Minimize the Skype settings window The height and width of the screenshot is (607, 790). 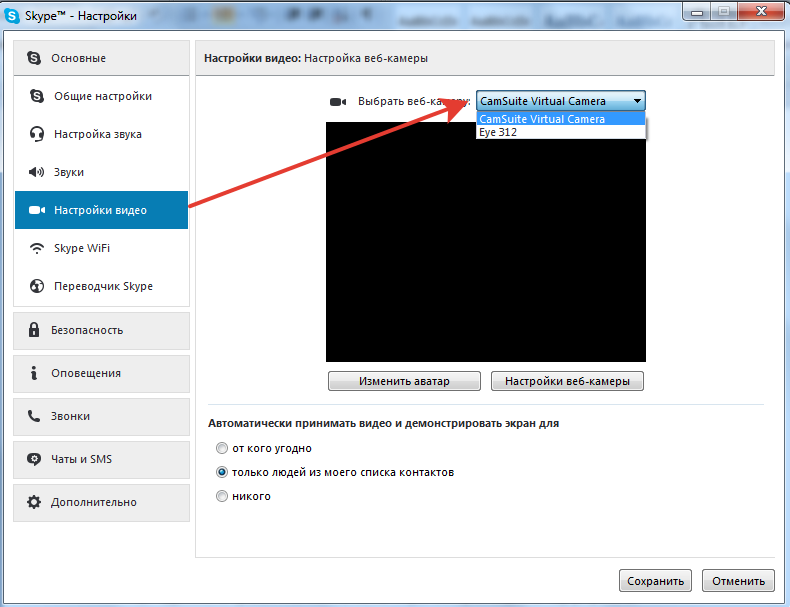(697, 12)
